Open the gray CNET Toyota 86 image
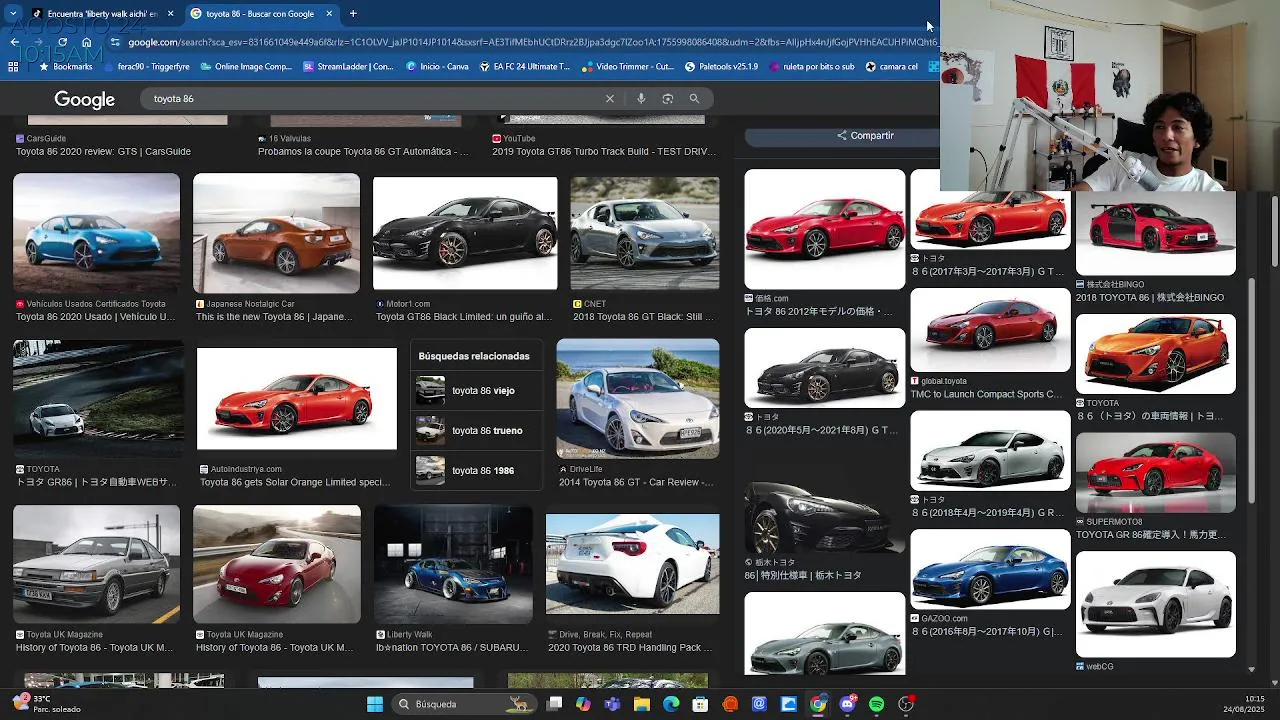The height and width of the screenshot is (720, 1280). 645,233
